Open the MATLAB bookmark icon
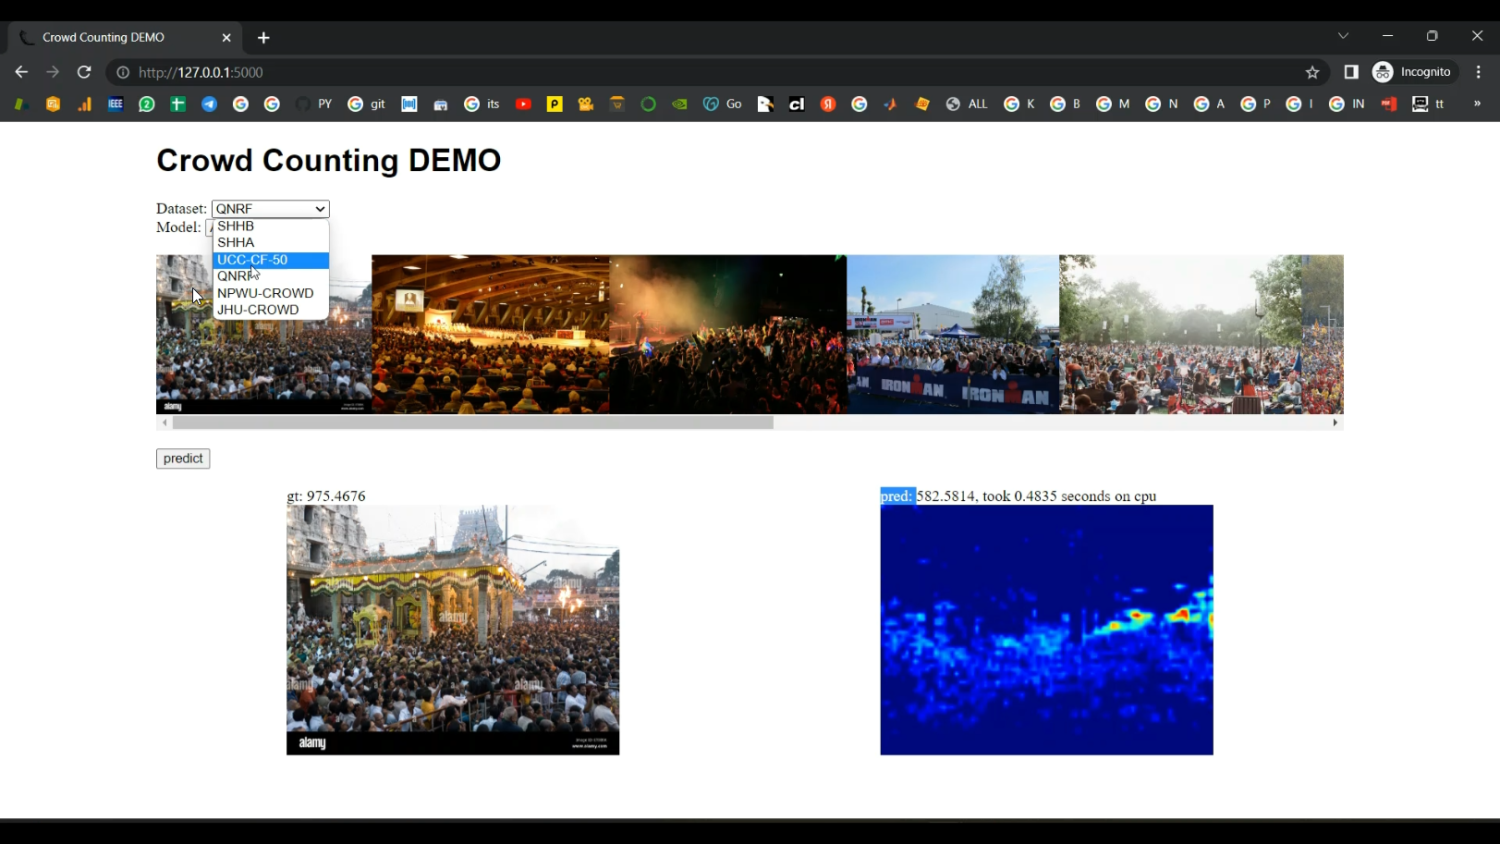This screenshot has height=844, width=1500. [890, 104]
